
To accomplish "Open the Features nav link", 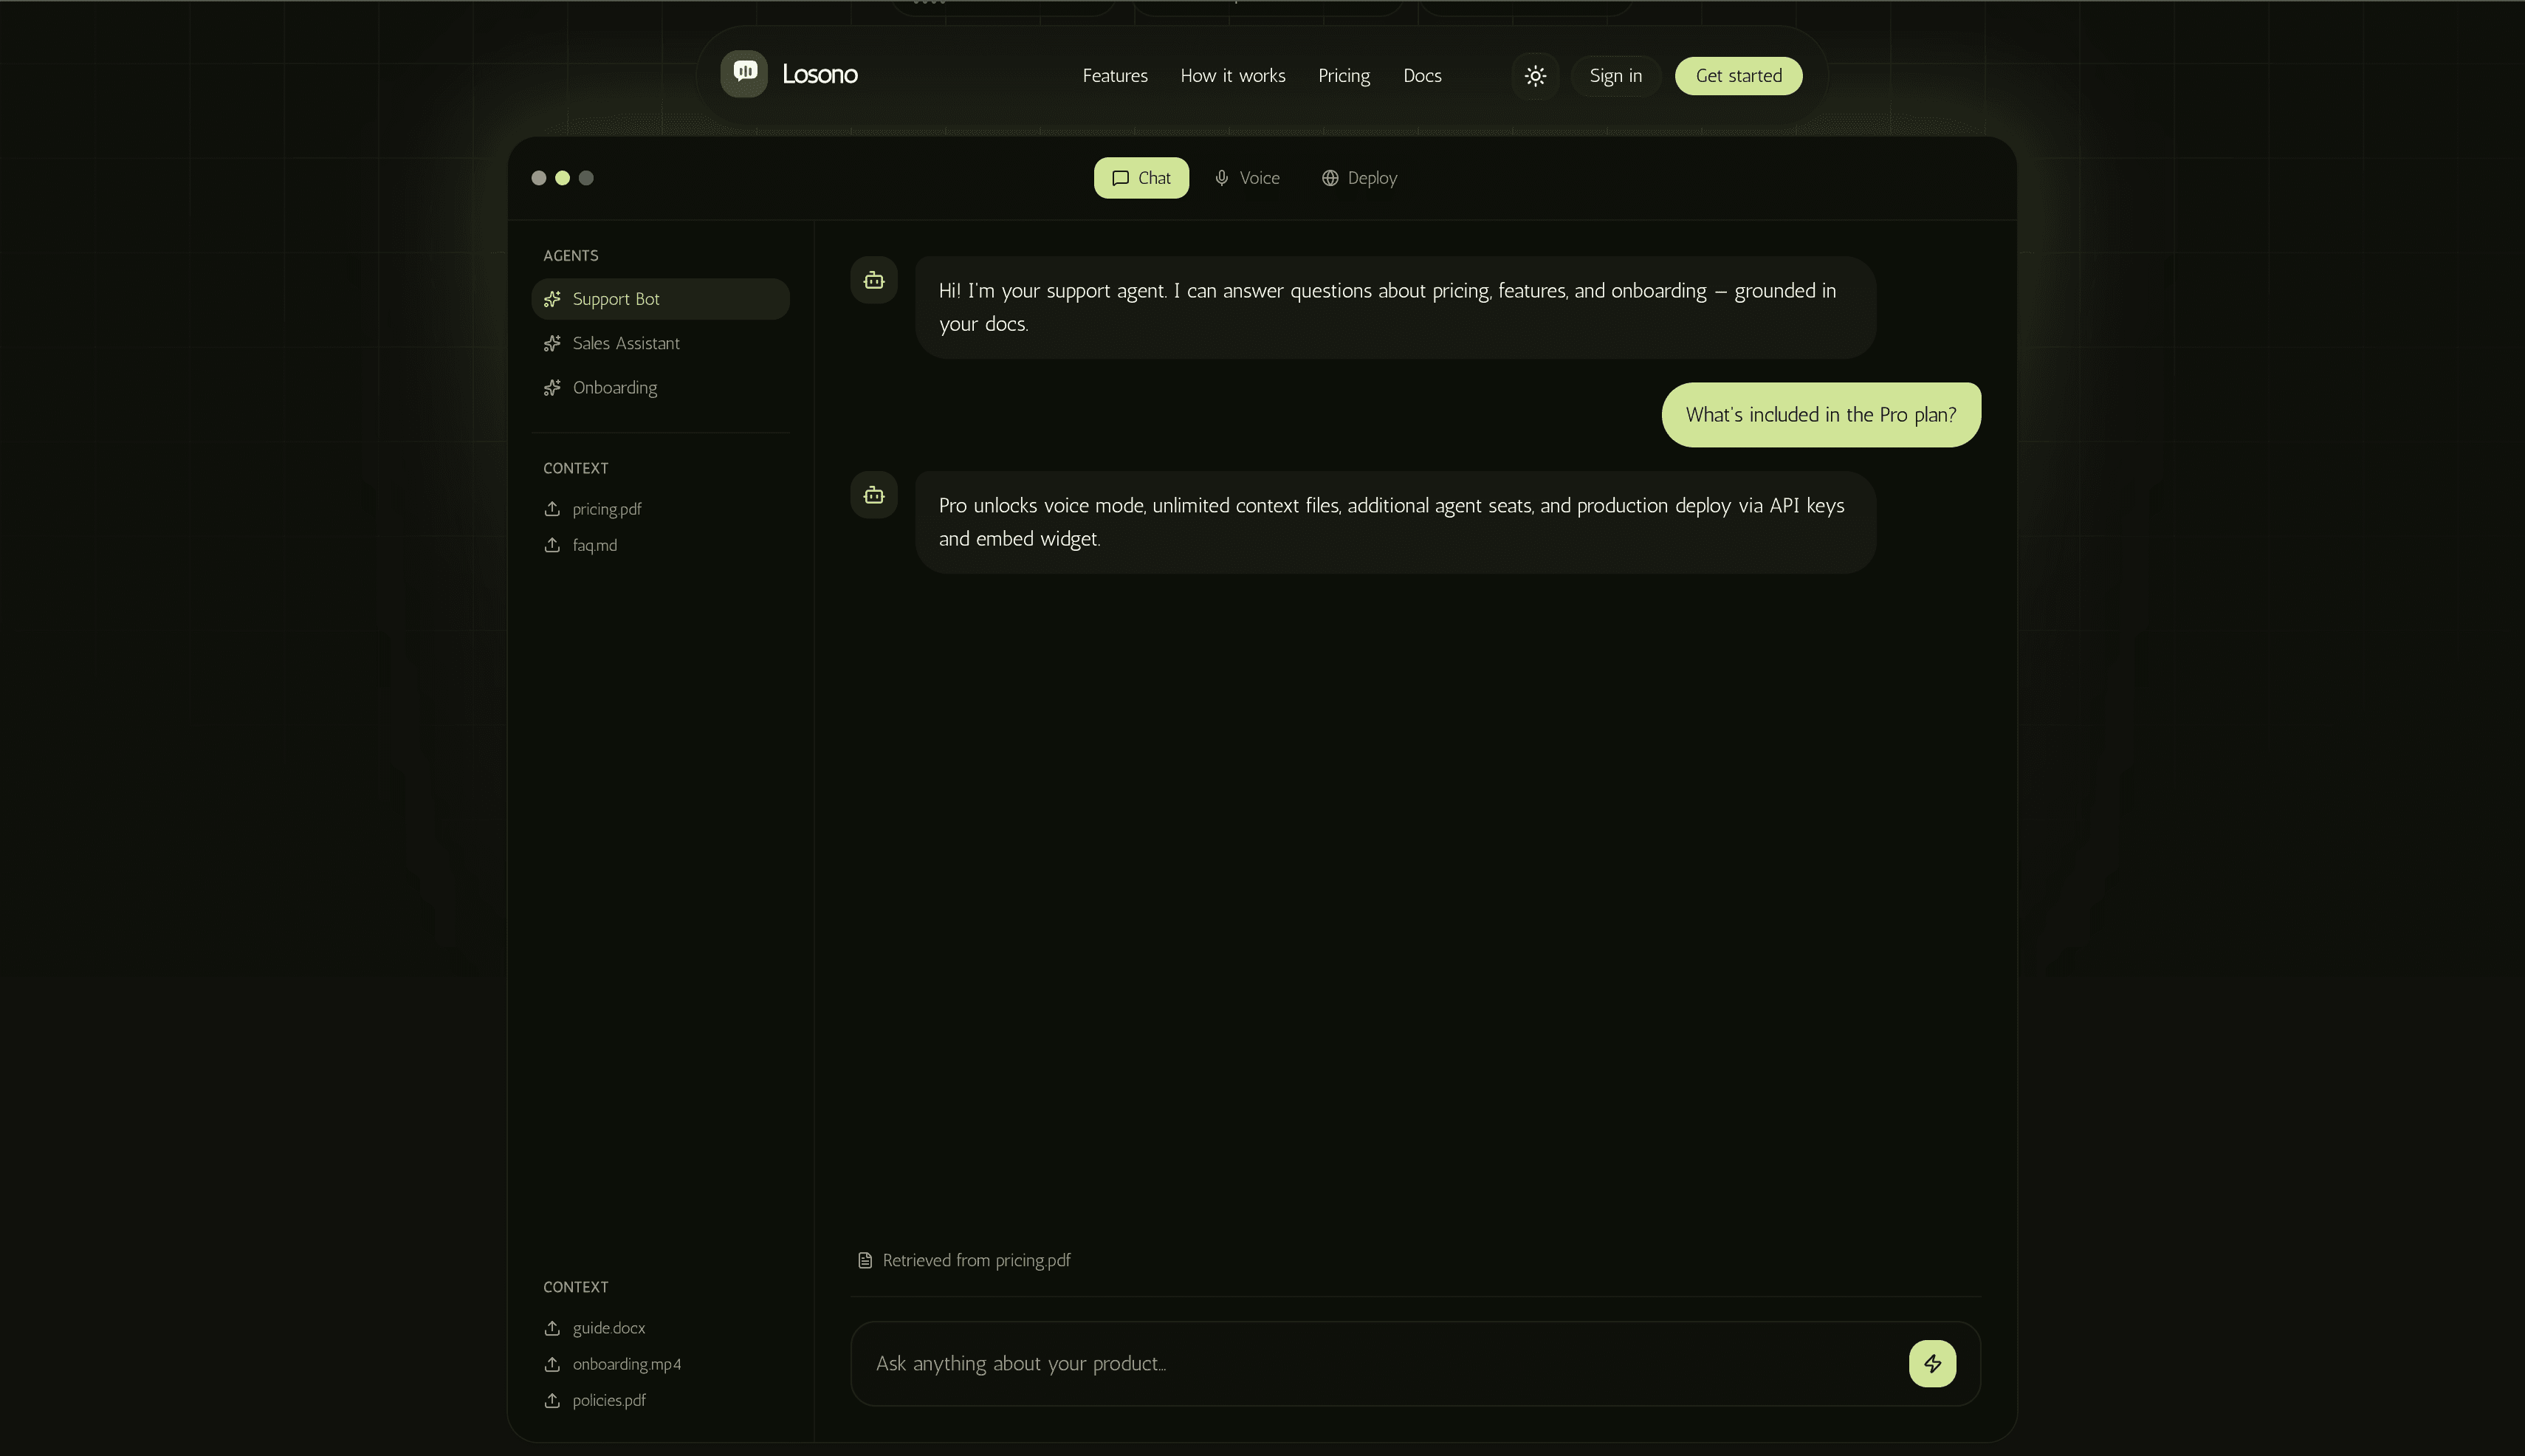I will tap(1115, 76).
